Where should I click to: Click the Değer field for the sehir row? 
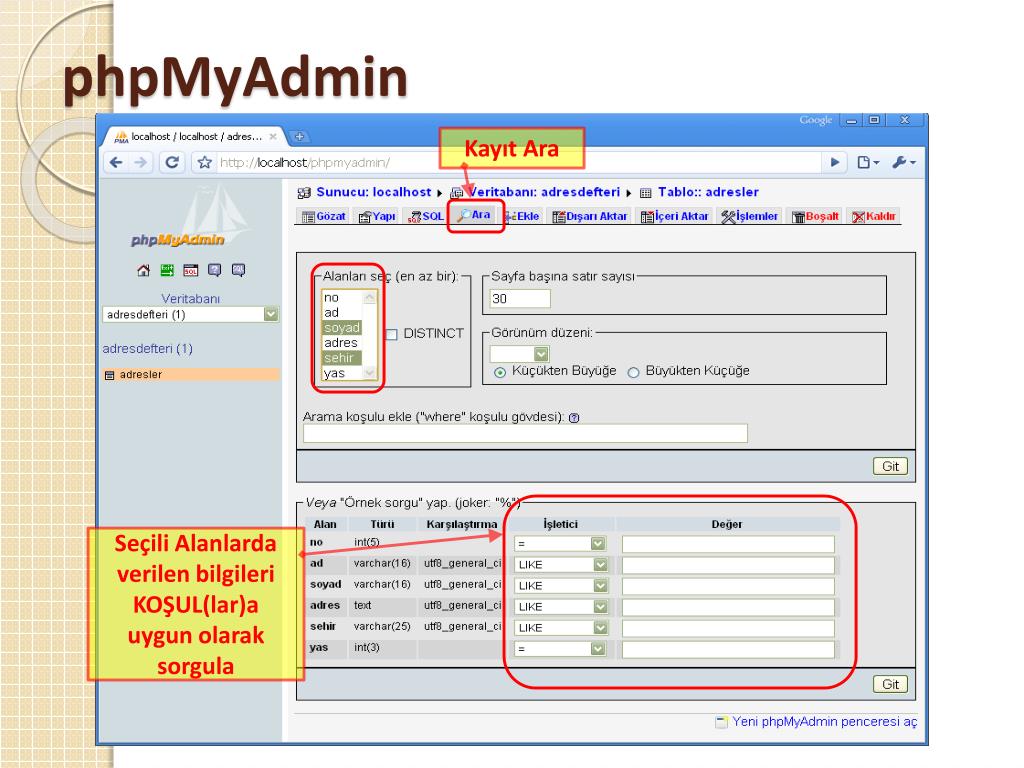click(x=728, y=628)
